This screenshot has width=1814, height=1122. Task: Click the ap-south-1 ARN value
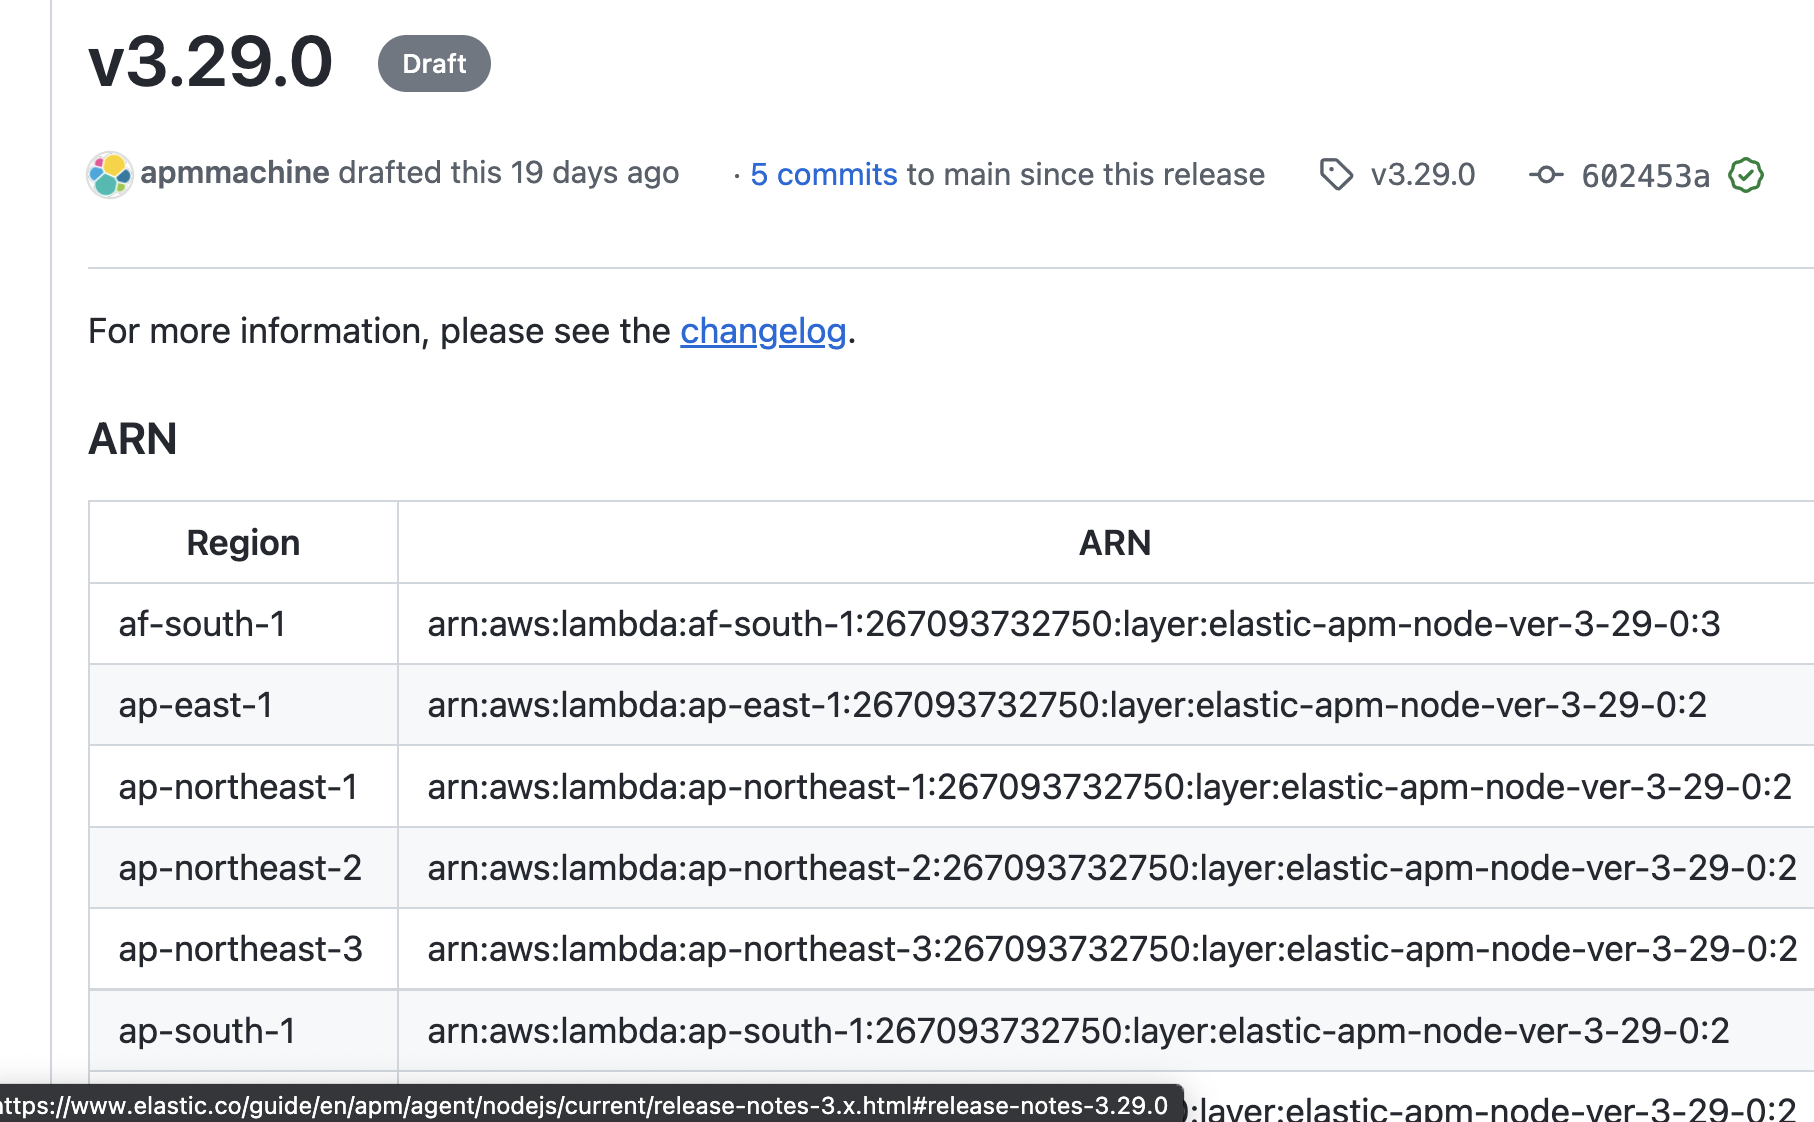tap(1079, 1031)
